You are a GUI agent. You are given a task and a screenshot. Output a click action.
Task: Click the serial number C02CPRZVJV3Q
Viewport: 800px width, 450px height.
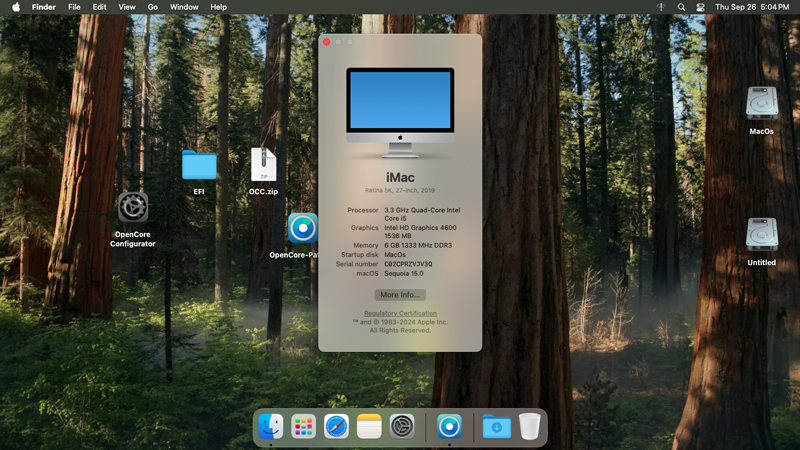[x=408, y=264]
